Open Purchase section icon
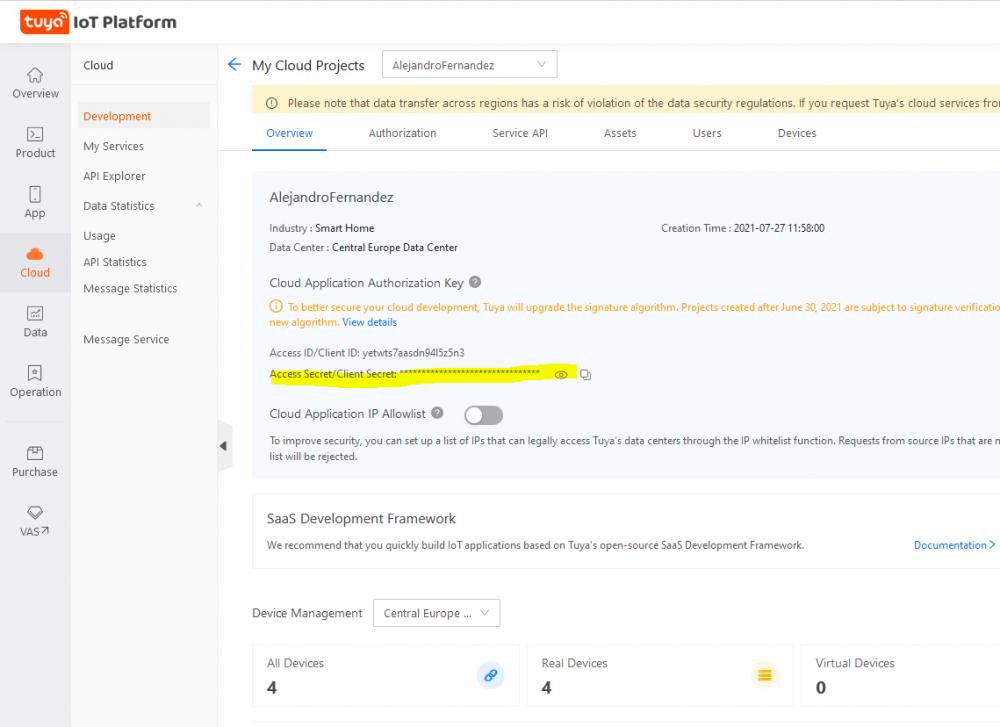1000x727 pixels. click(x=35, y=453)
